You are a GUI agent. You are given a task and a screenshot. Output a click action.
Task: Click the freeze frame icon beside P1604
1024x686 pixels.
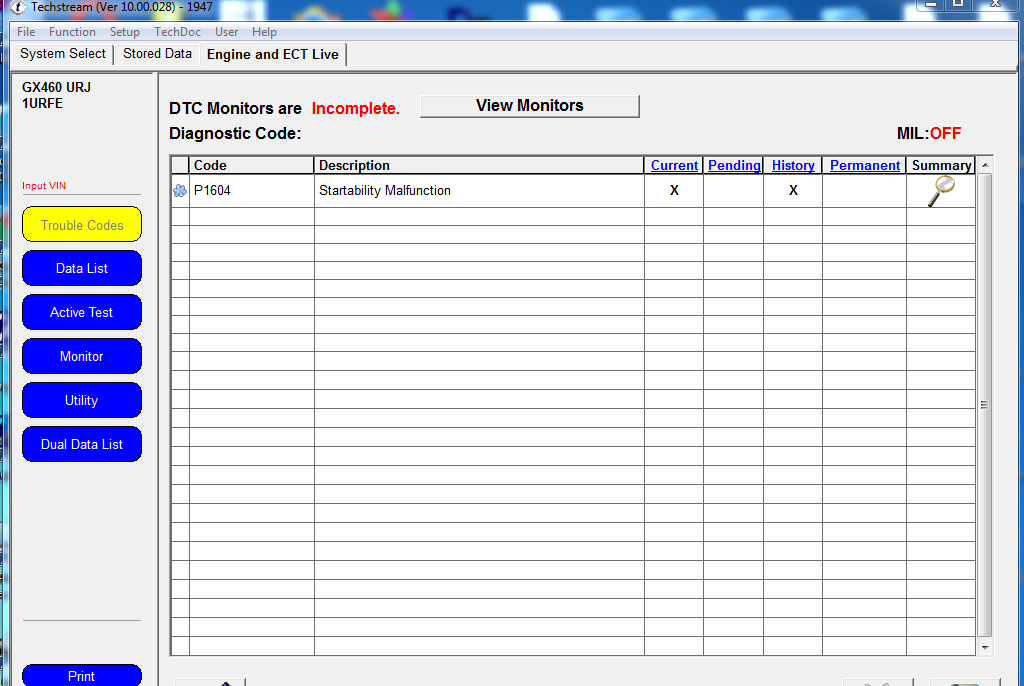click(x=180, y=191)
